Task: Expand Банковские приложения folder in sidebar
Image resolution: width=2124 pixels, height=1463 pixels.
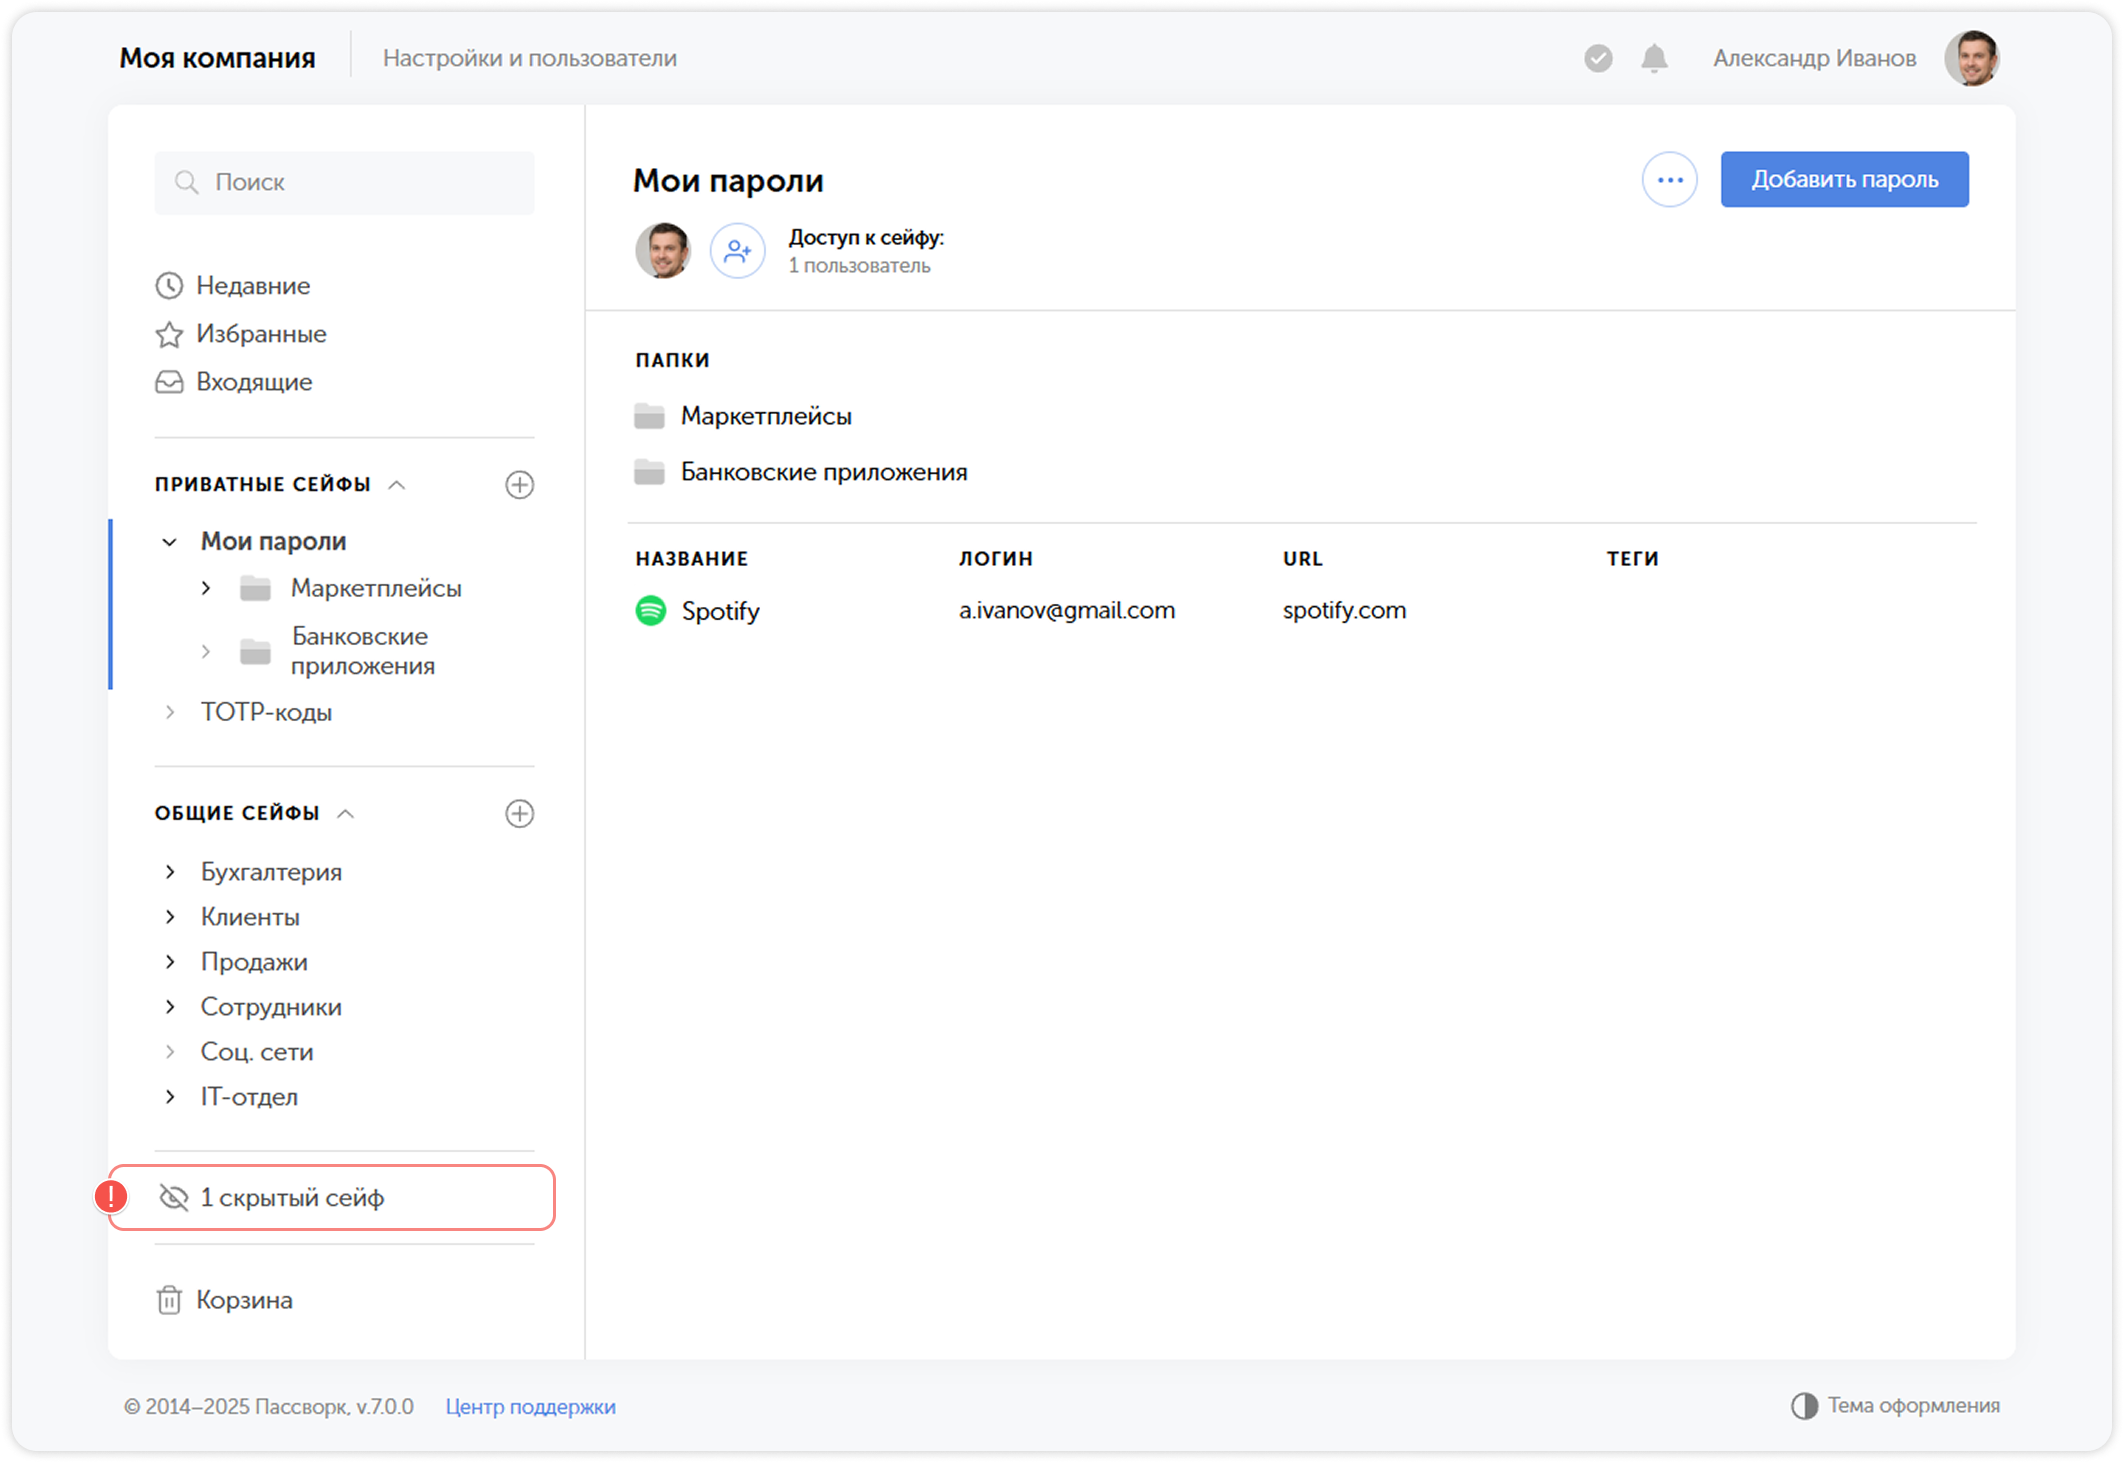Action: (x=206, y=652)
